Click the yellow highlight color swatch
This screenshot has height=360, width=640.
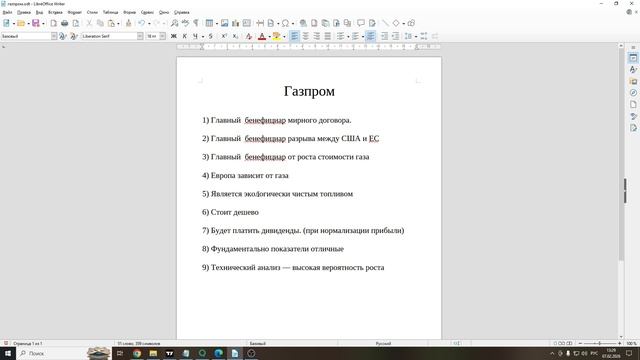pos(277,36)
